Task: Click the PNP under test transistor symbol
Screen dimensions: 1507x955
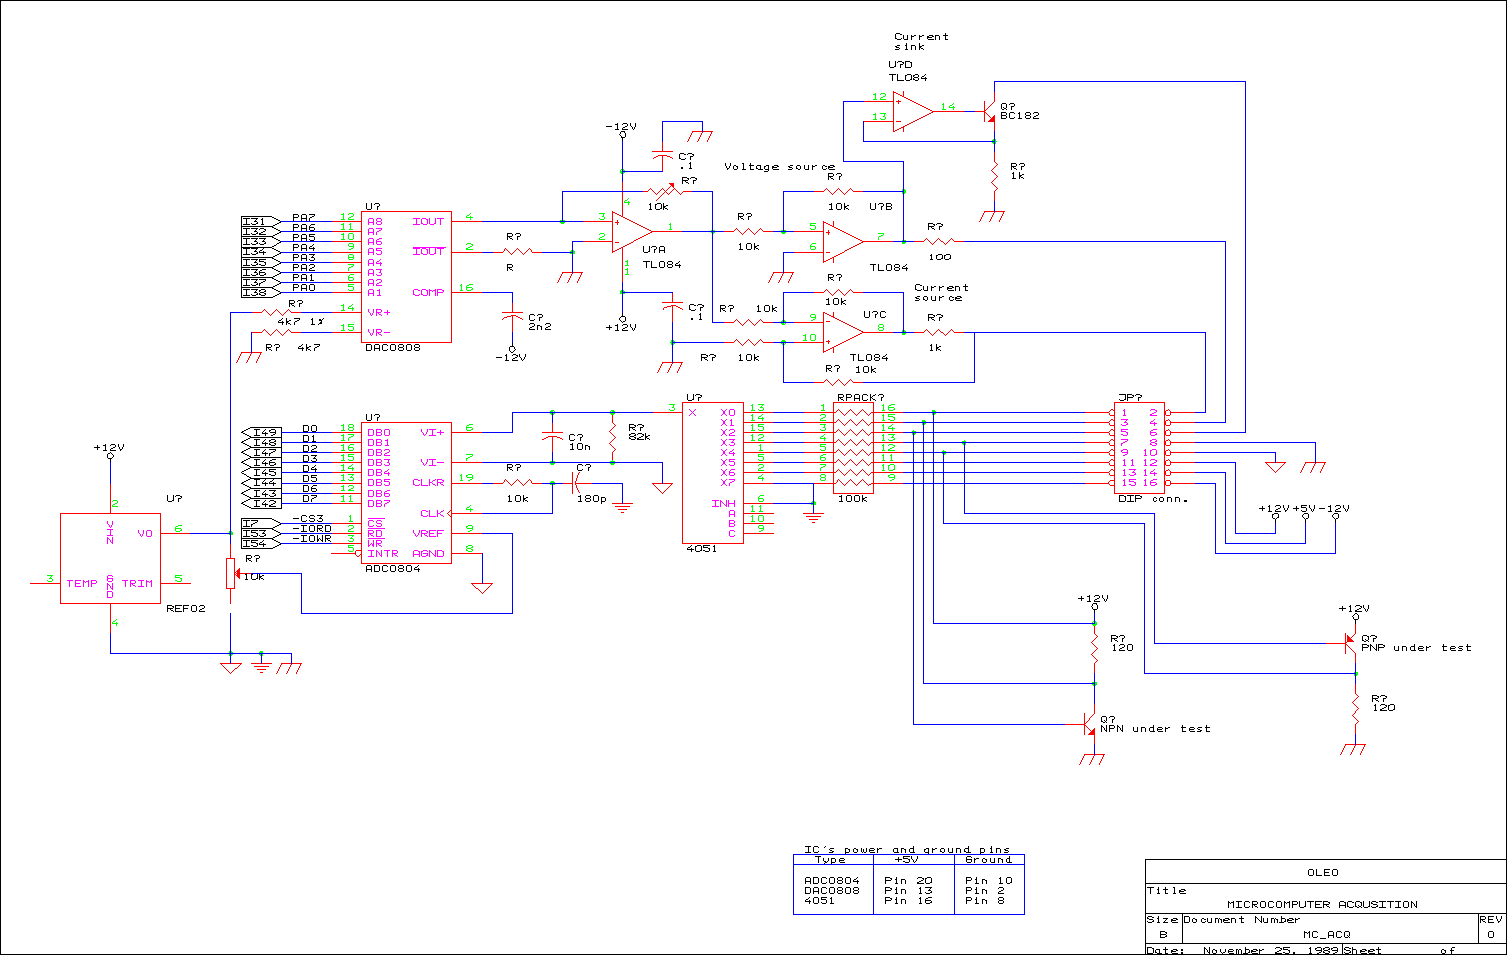Action: click(x=1350, y=643)
